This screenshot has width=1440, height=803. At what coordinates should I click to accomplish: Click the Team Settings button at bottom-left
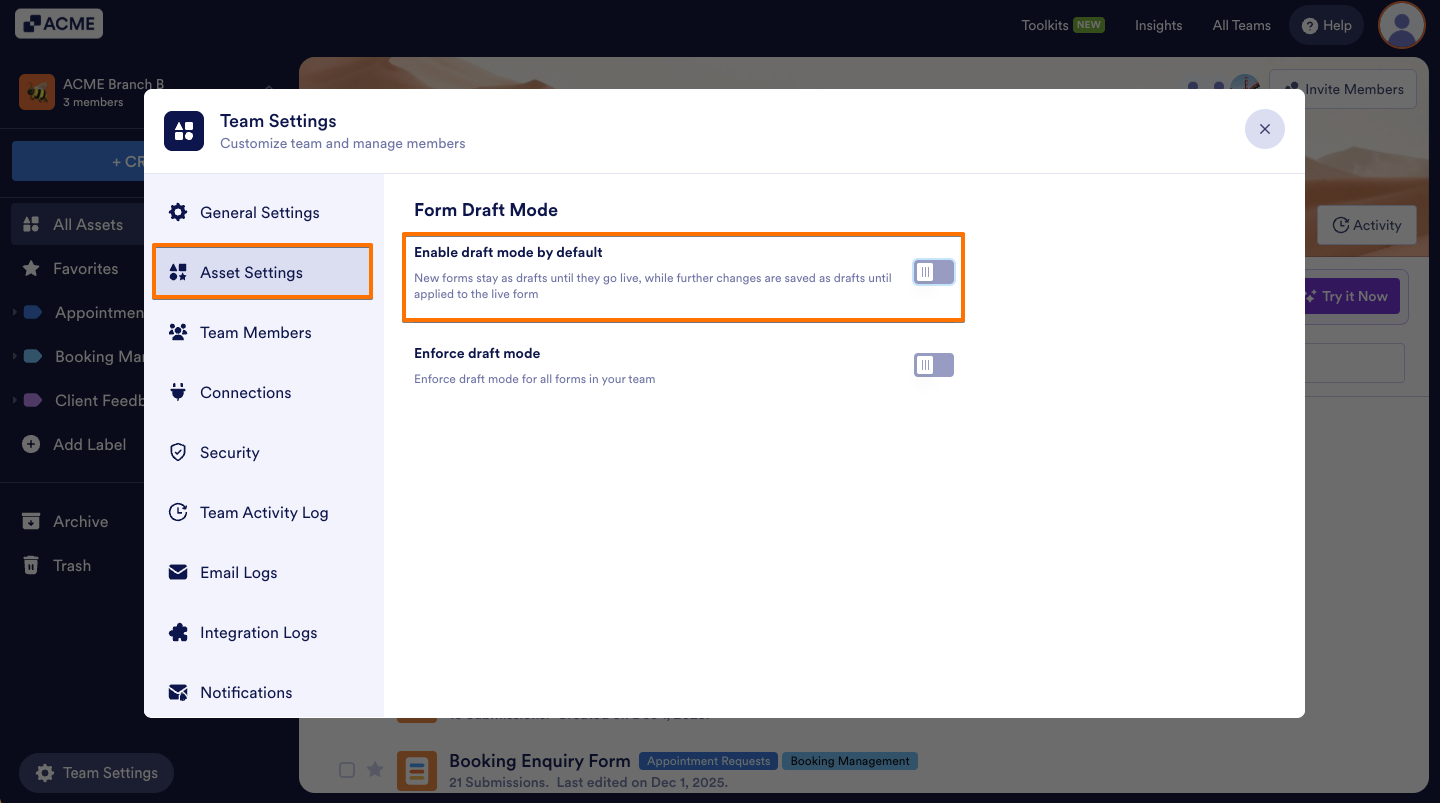pyautogui.click(x=96, y=773)
